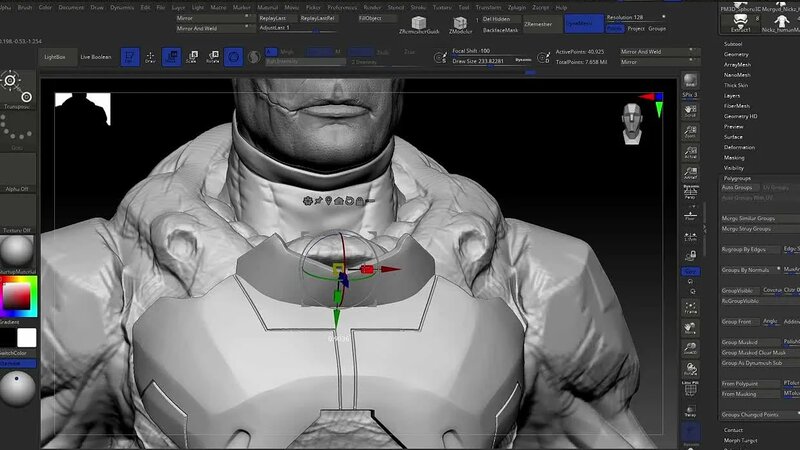Expand the FiberMesh section

click(x=737, y=106)
